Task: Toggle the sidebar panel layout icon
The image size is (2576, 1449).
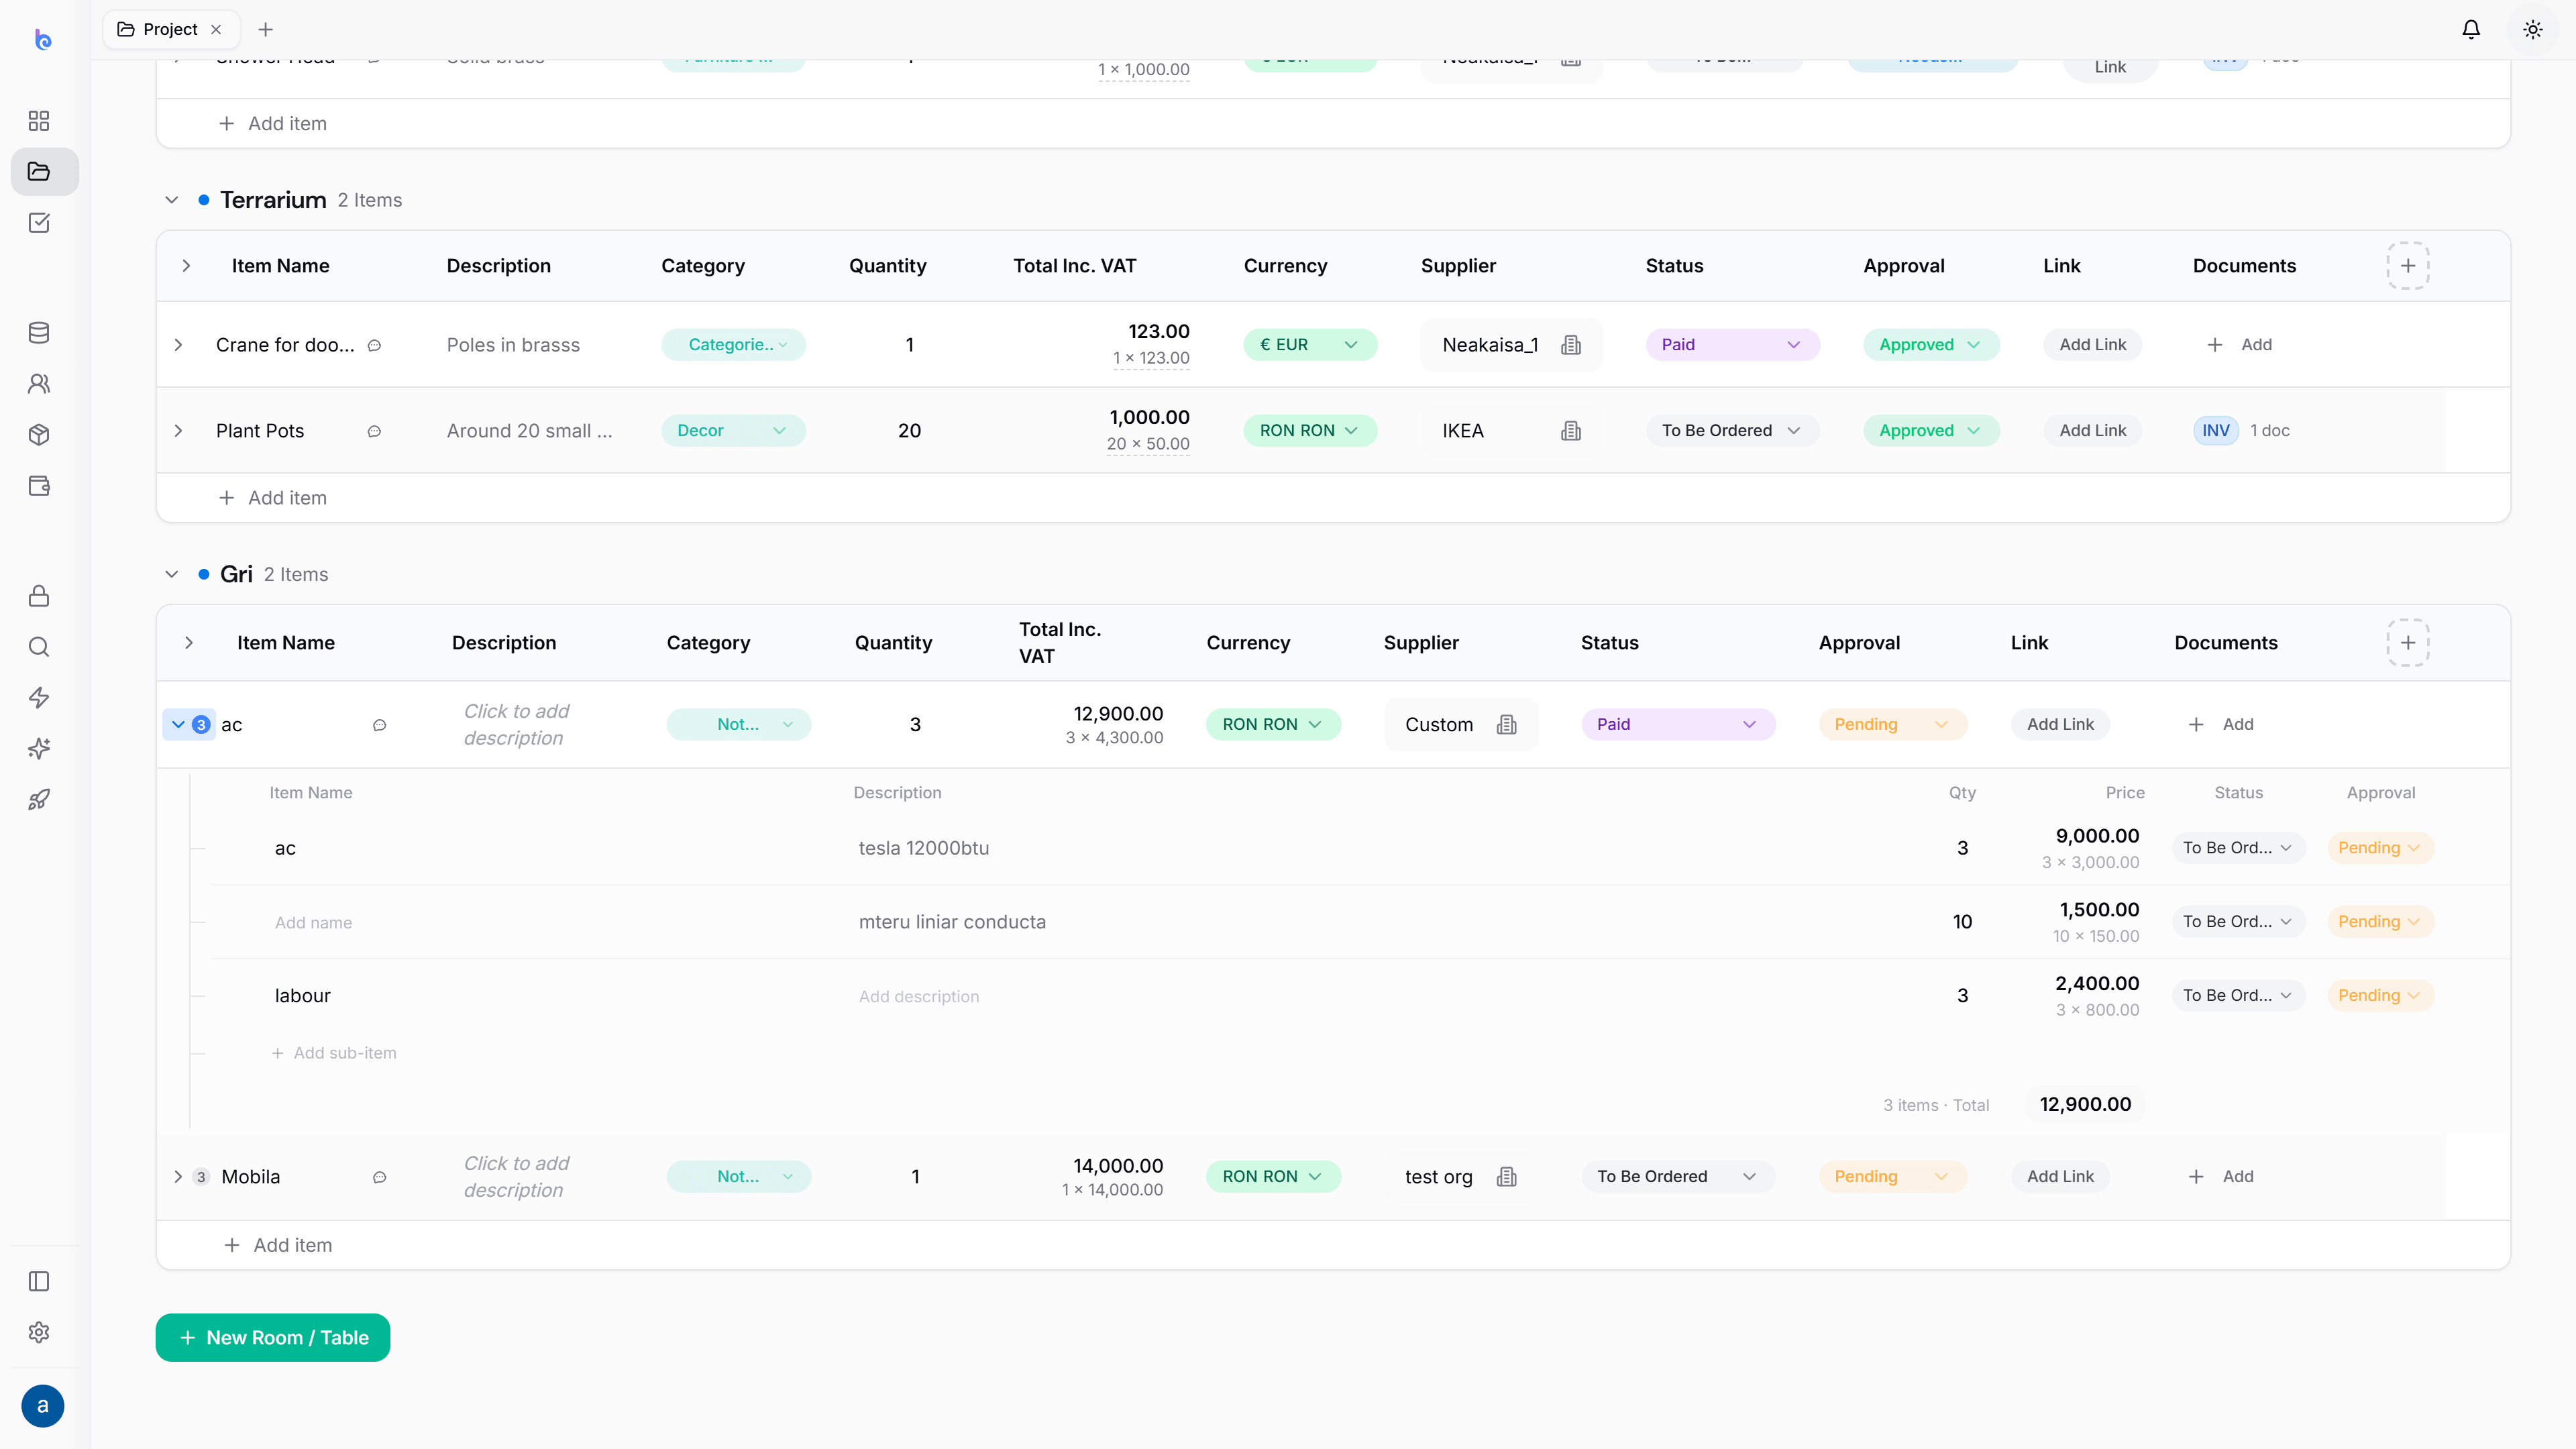Action: pos(39,1282)
